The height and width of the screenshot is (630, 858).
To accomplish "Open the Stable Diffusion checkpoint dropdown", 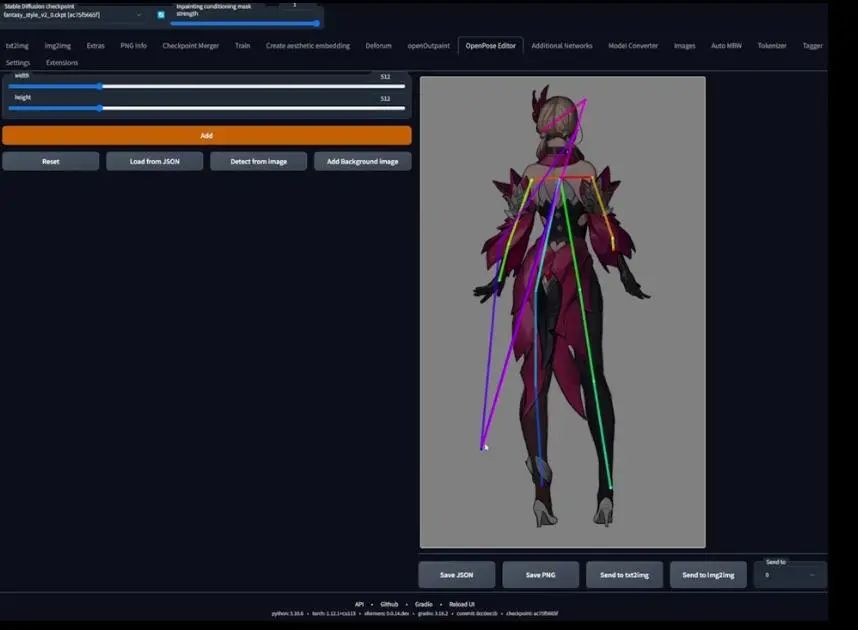I will point(72,15).
